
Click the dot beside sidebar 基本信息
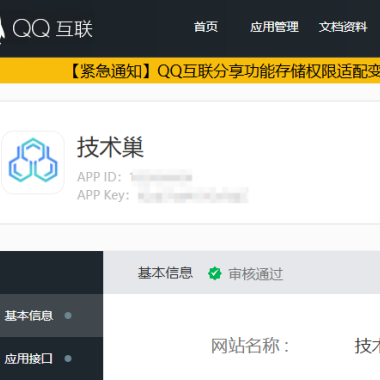tap(68, 315)
